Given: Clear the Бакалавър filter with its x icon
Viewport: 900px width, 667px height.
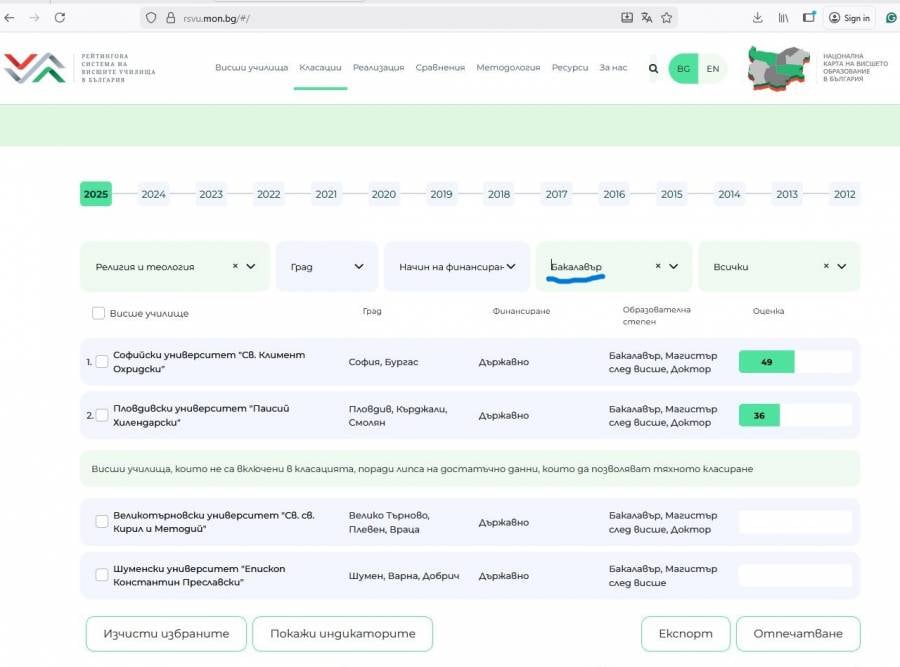Looking at the screenshot, I should click(x=657, y=266).
